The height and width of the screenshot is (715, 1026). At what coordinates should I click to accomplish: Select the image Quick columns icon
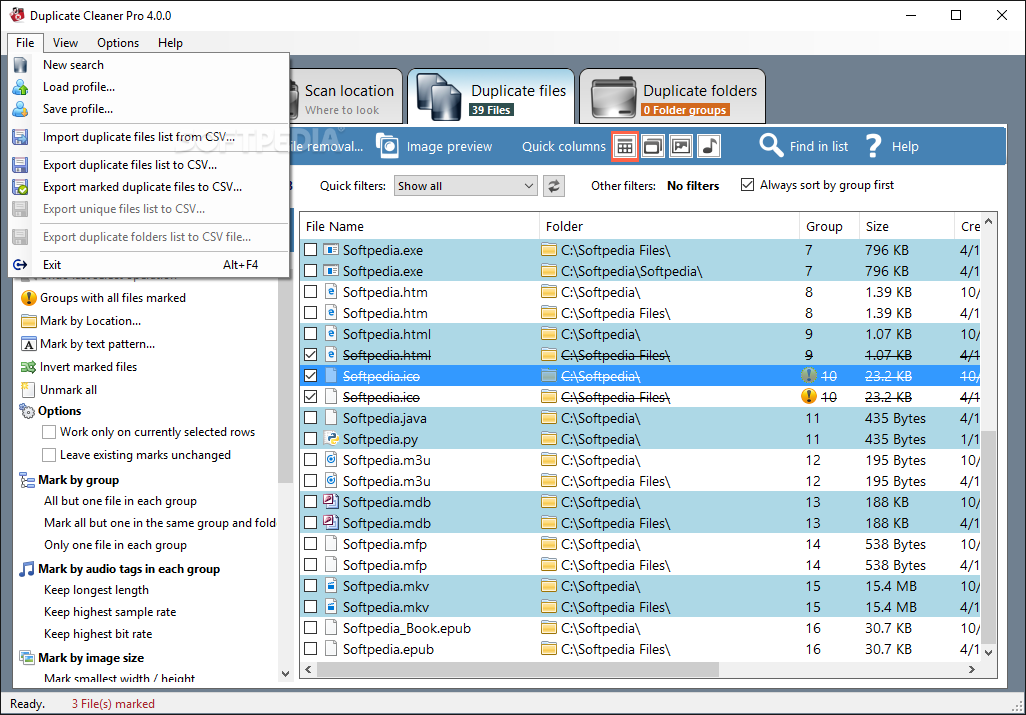click(x=681, y=147)
